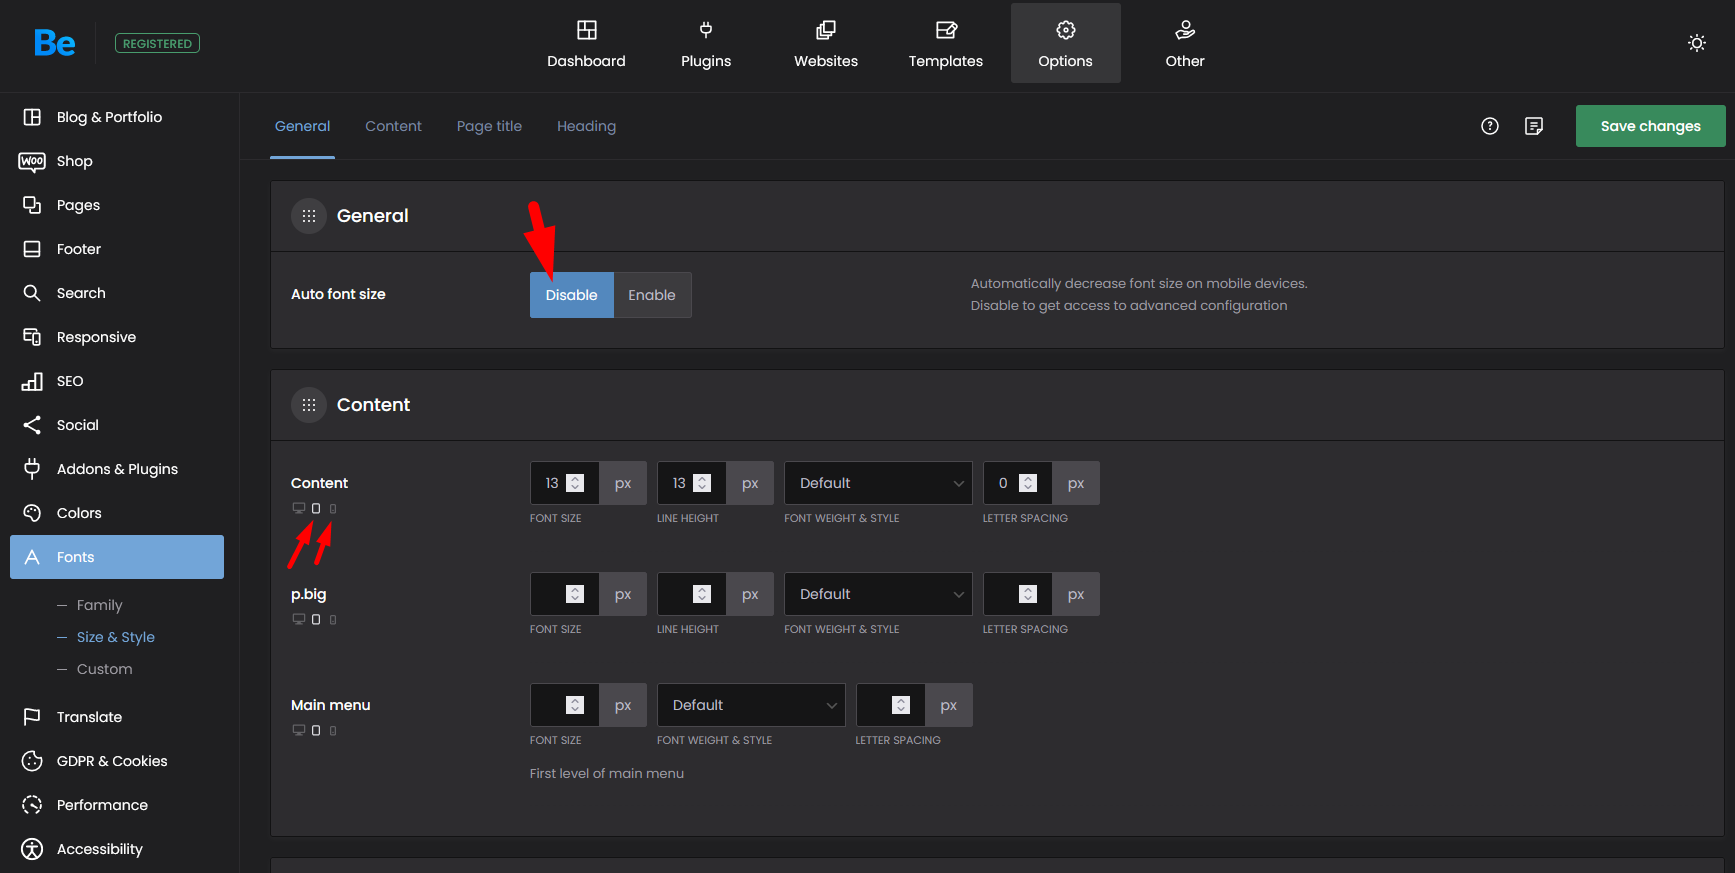Image resolution: width=1735 pixels, height=873 pixels.
Task: Switch to the Page title tab
Action: pos(489,126)
